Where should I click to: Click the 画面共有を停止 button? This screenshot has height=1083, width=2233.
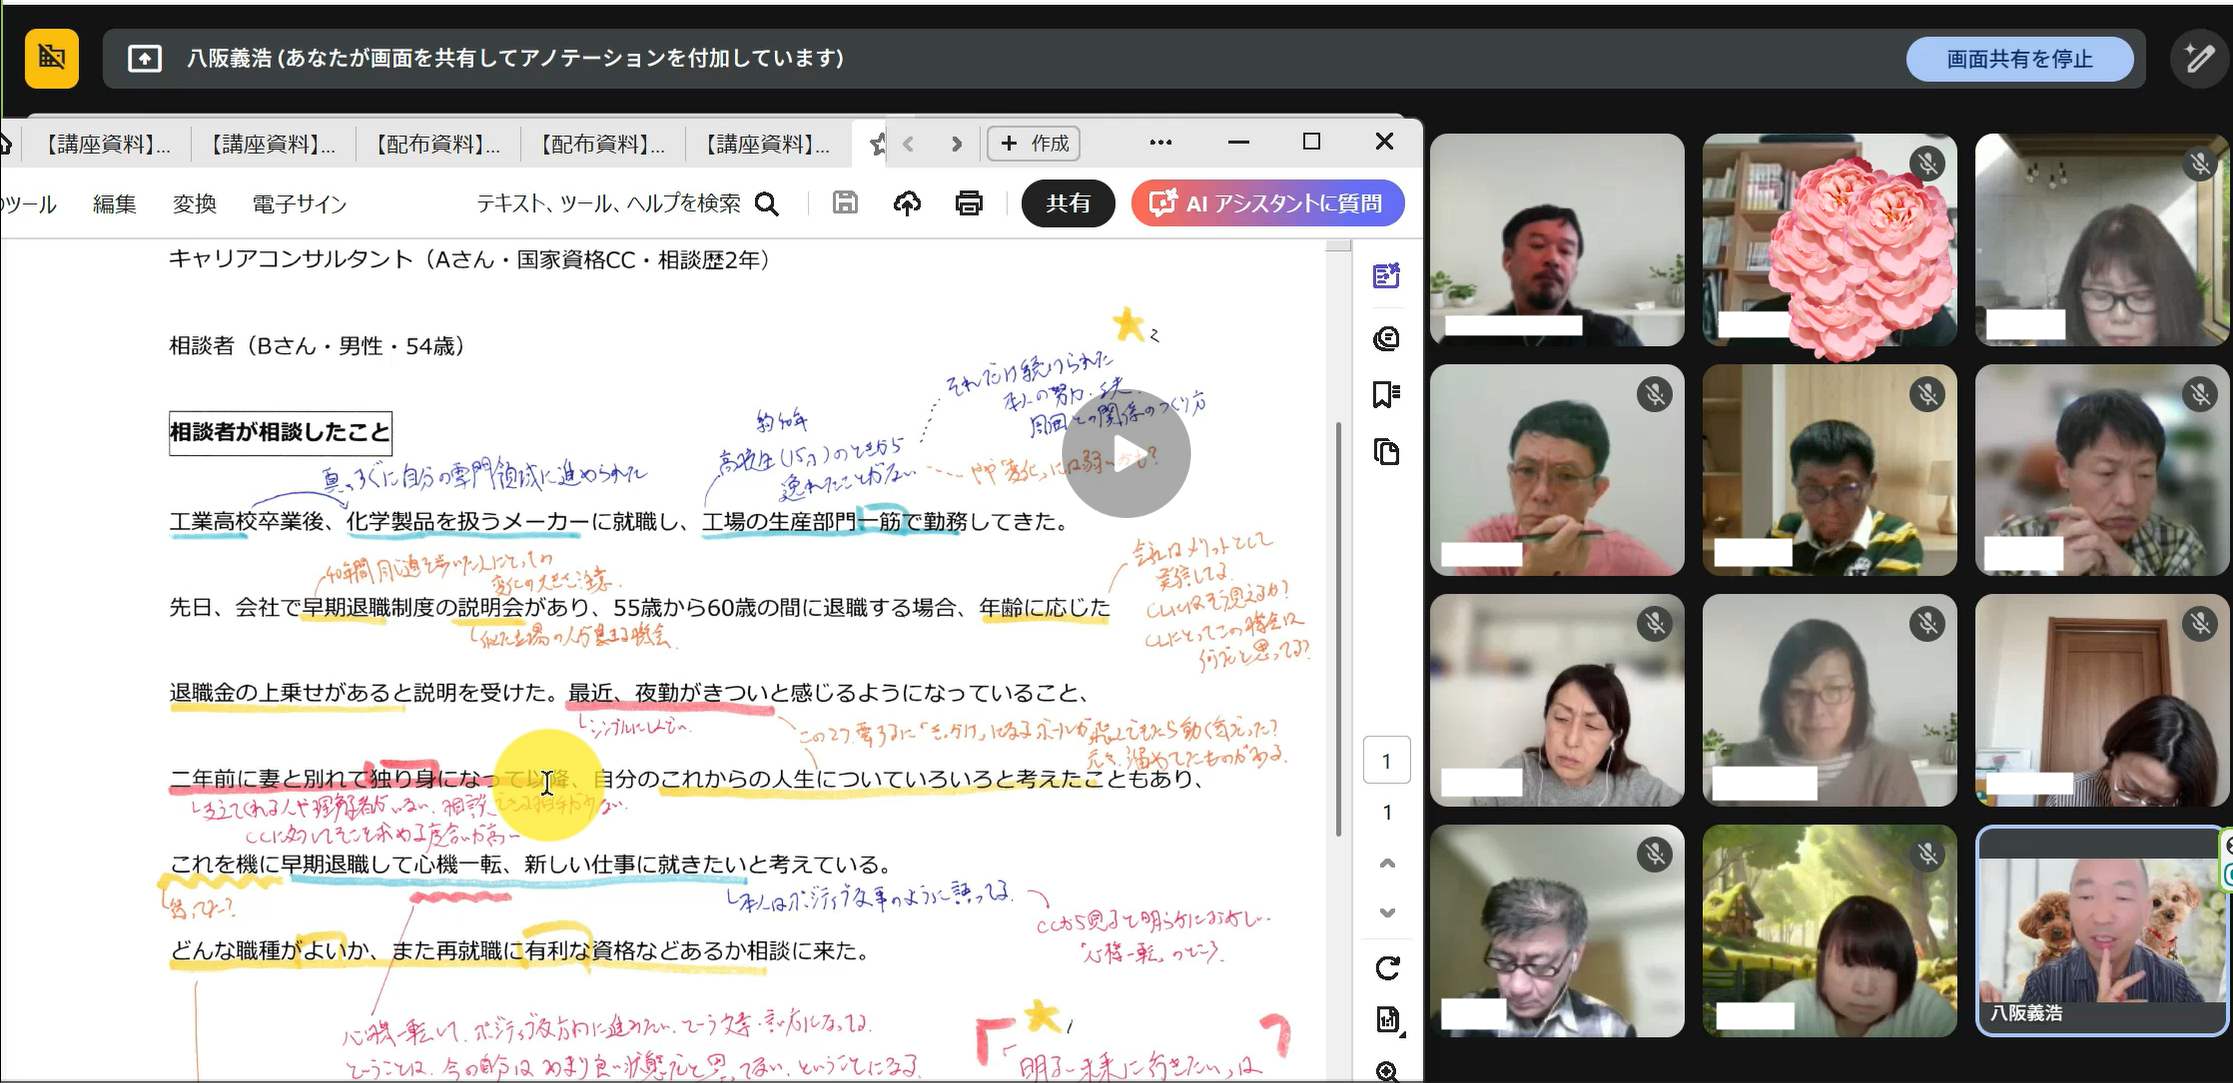coord(2019,59)
